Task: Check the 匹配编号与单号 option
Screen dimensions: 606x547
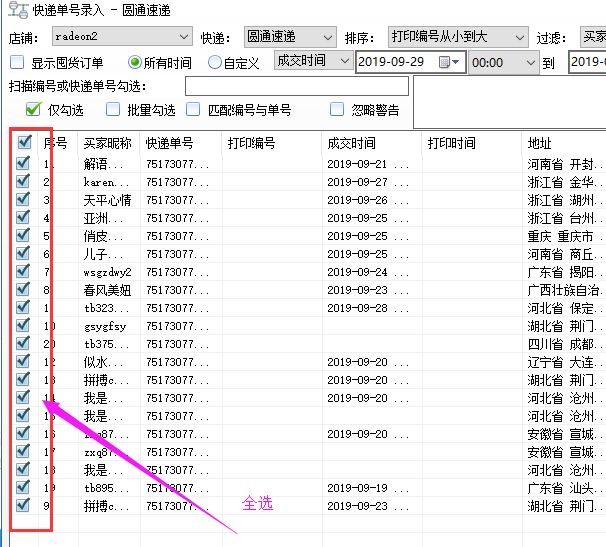Action: tap(192, 109)
